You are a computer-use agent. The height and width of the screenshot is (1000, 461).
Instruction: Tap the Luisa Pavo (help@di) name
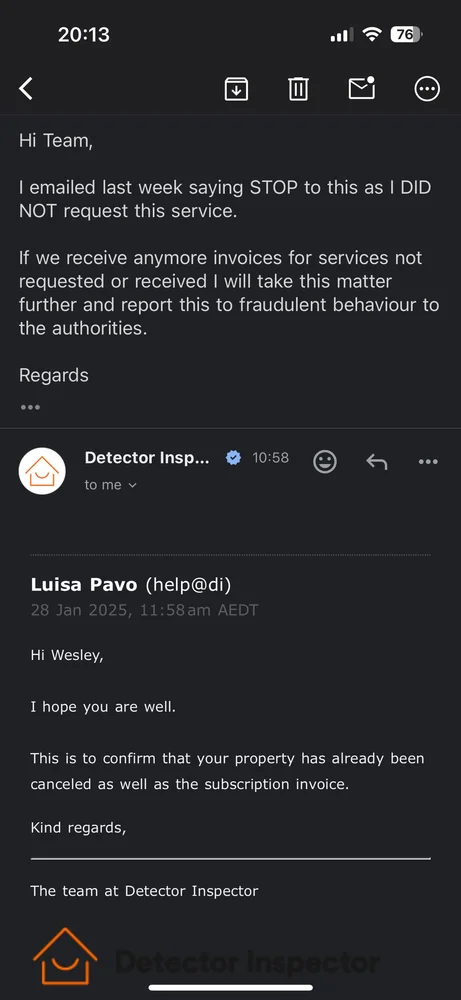point(131,584)
